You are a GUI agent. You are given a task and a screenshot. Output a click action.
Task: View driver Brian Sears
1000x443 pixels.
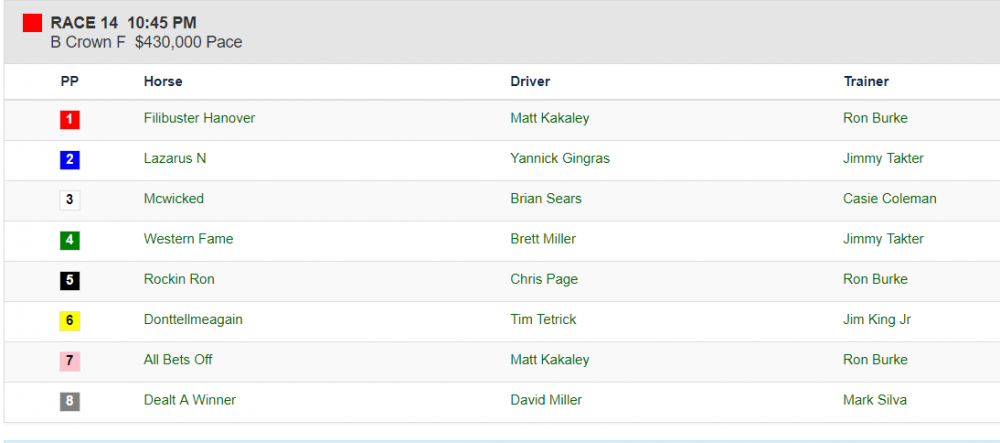pos(546,198)
